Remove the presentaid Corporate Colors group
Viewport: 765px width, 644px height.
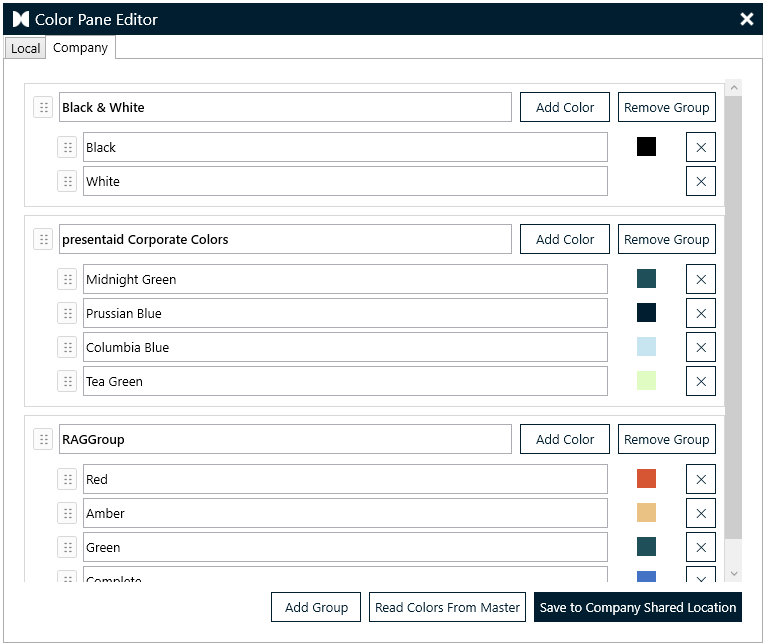(666, 239)
